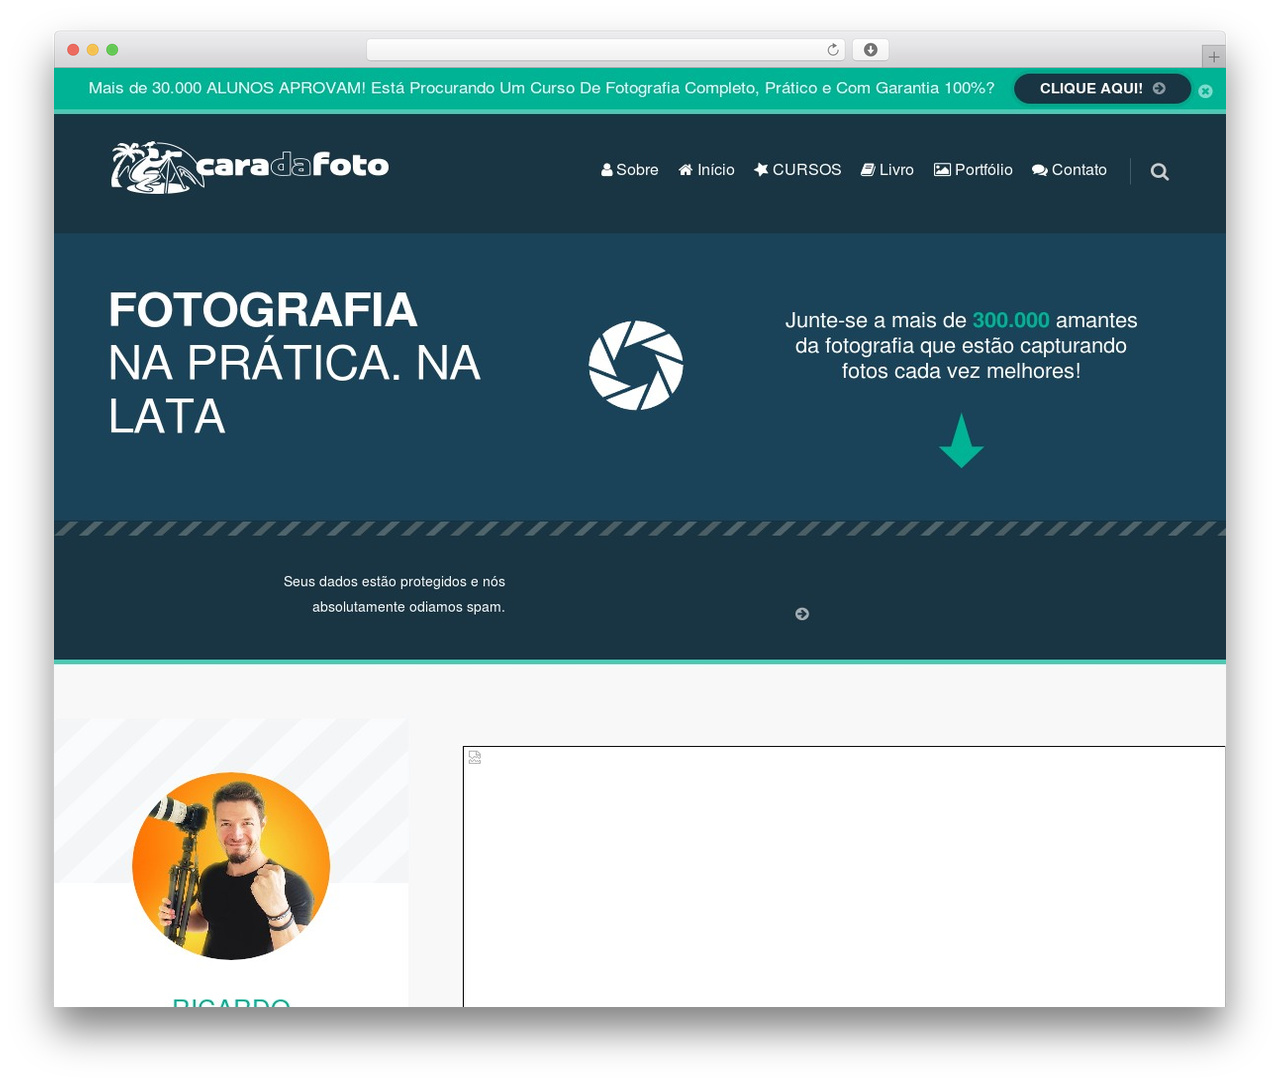Click the empty content frame on the right
The image size is (1280, 1084).
pos(844,877)
